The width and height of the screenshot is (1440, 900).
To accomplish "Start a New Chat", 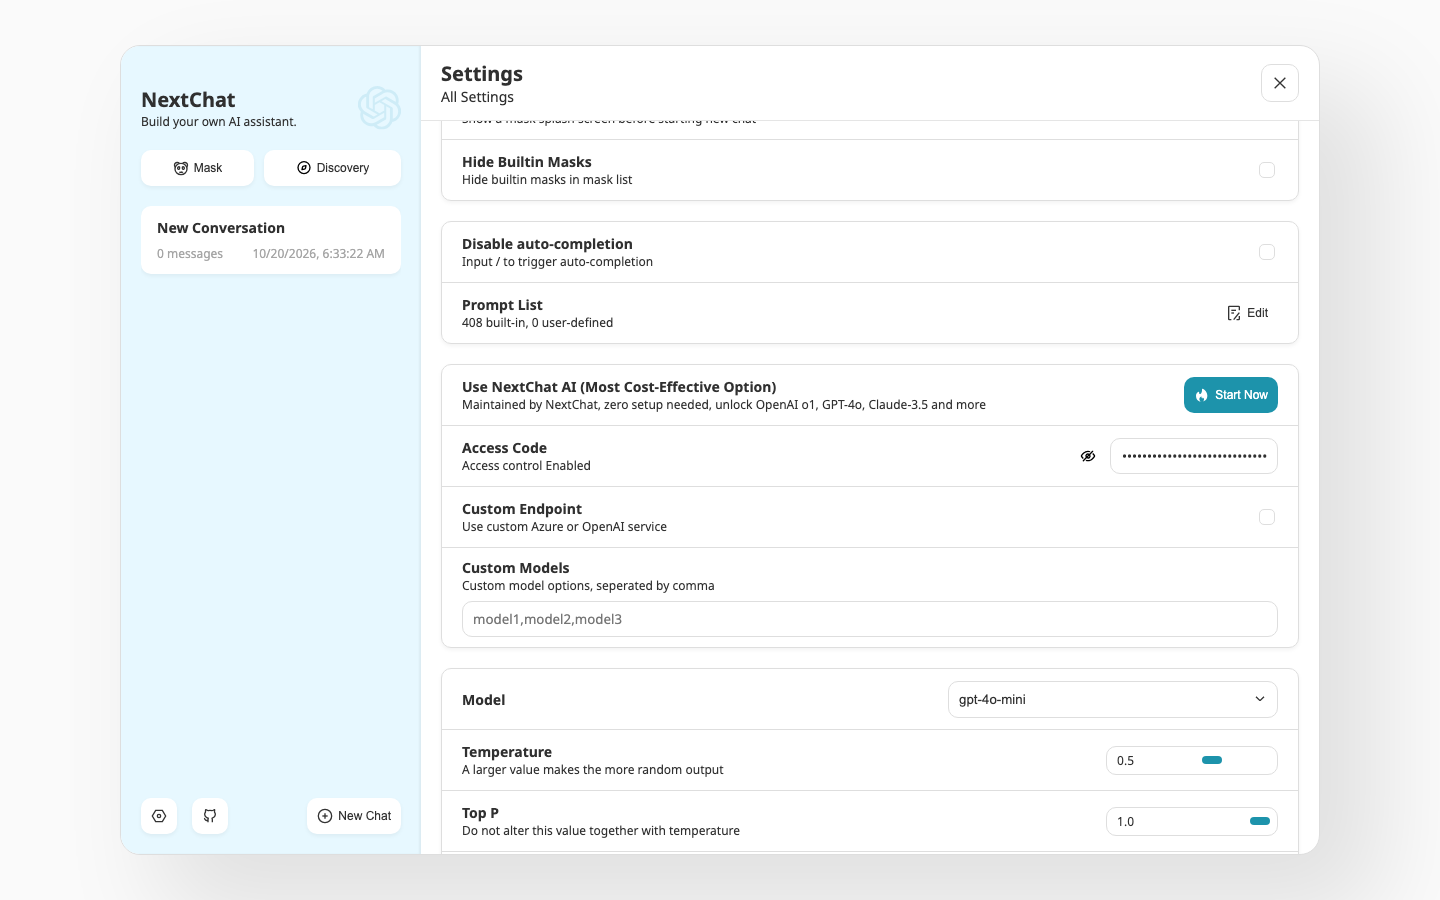I will click(354, 816).
